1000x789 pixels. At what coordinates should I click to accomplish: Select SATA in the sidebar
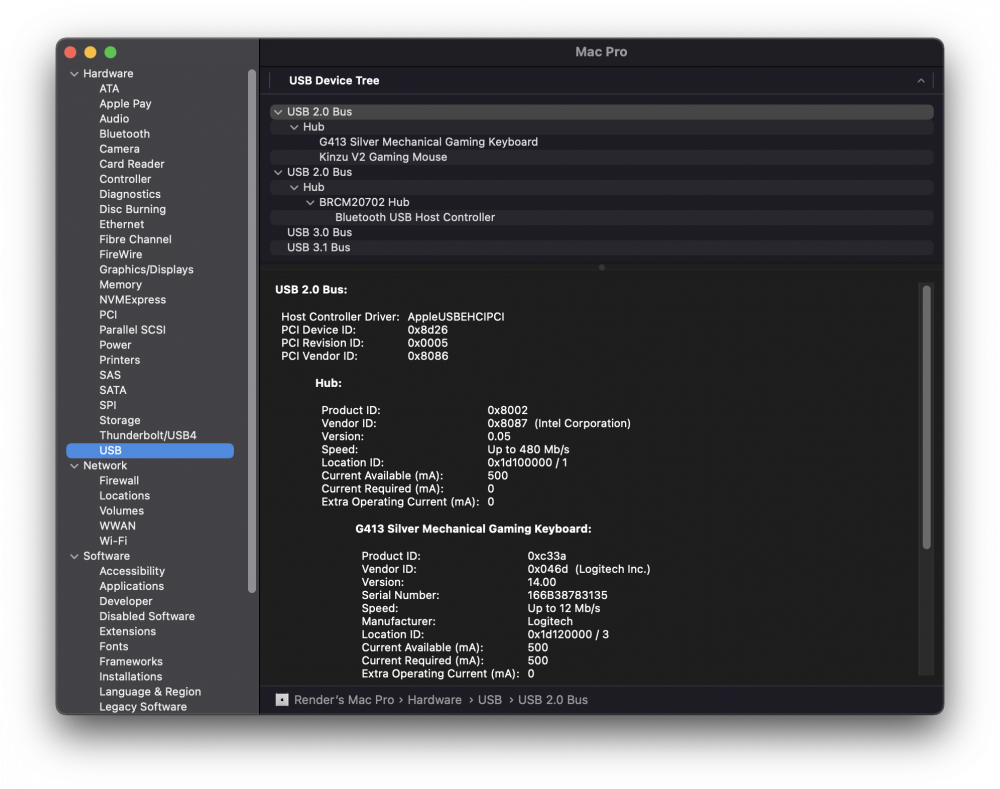pyautogui.click(x=112, y=390)
